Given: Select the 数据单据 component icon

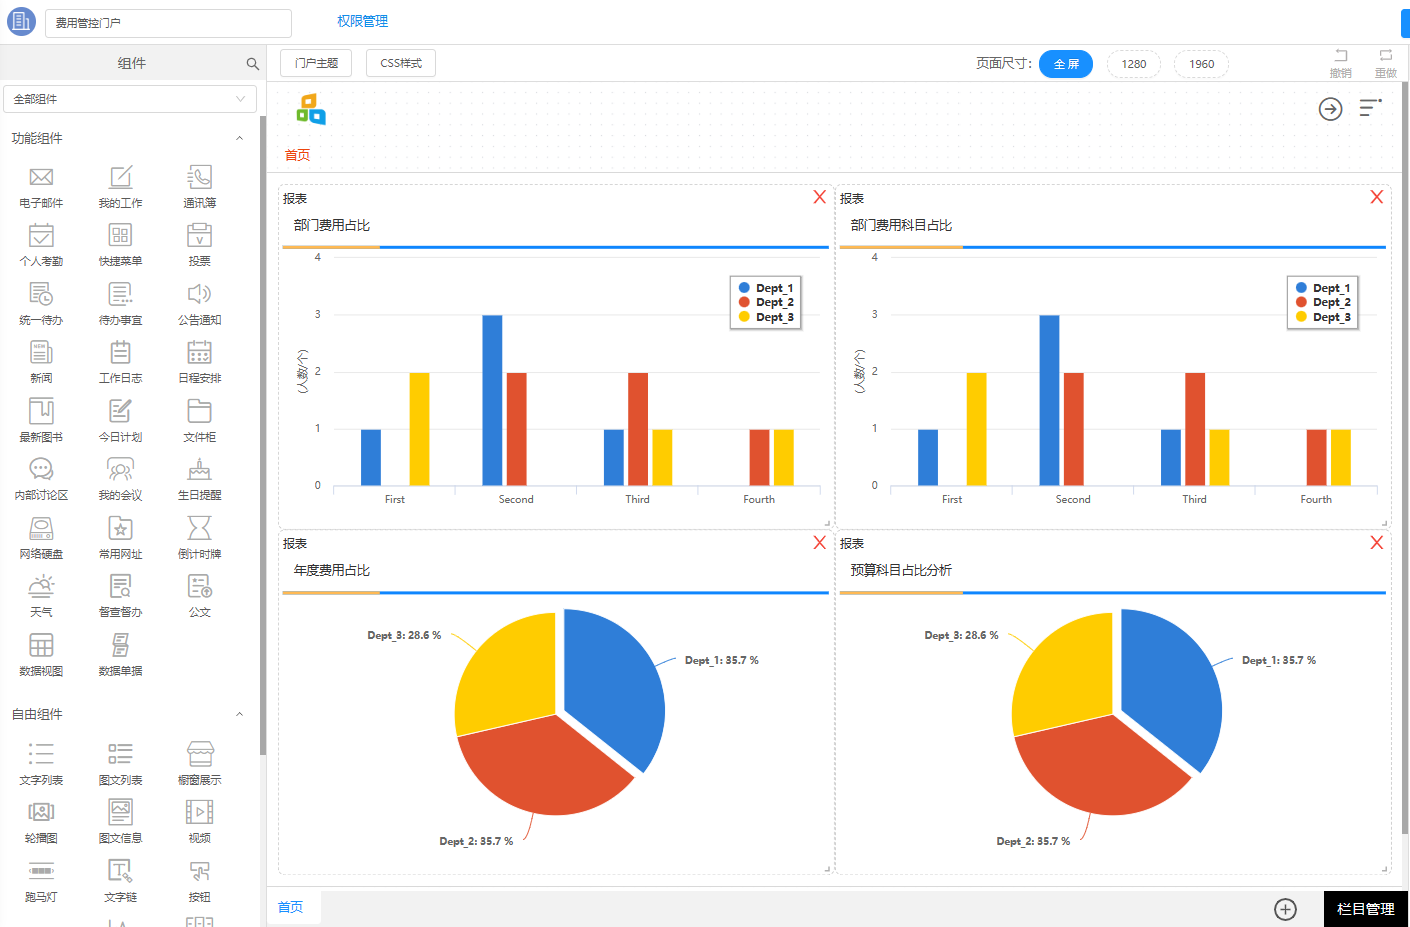Looking at the screenshot, I should click(x=120, y=645).
